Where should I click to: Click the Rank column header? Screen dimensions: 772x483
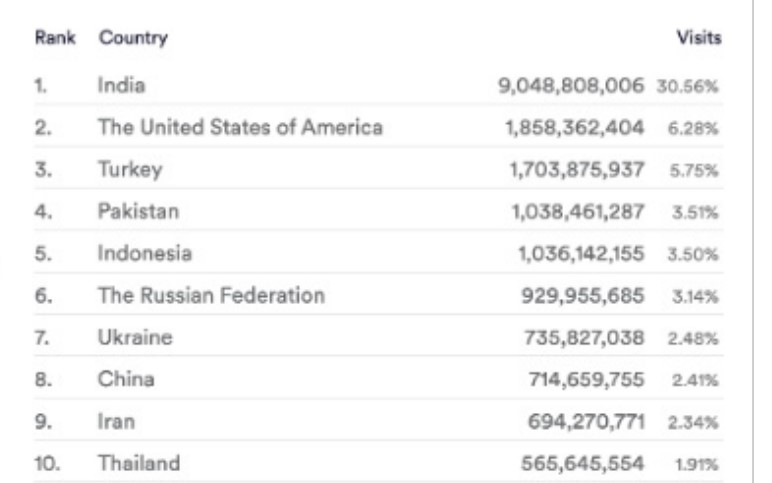[55, 37]
